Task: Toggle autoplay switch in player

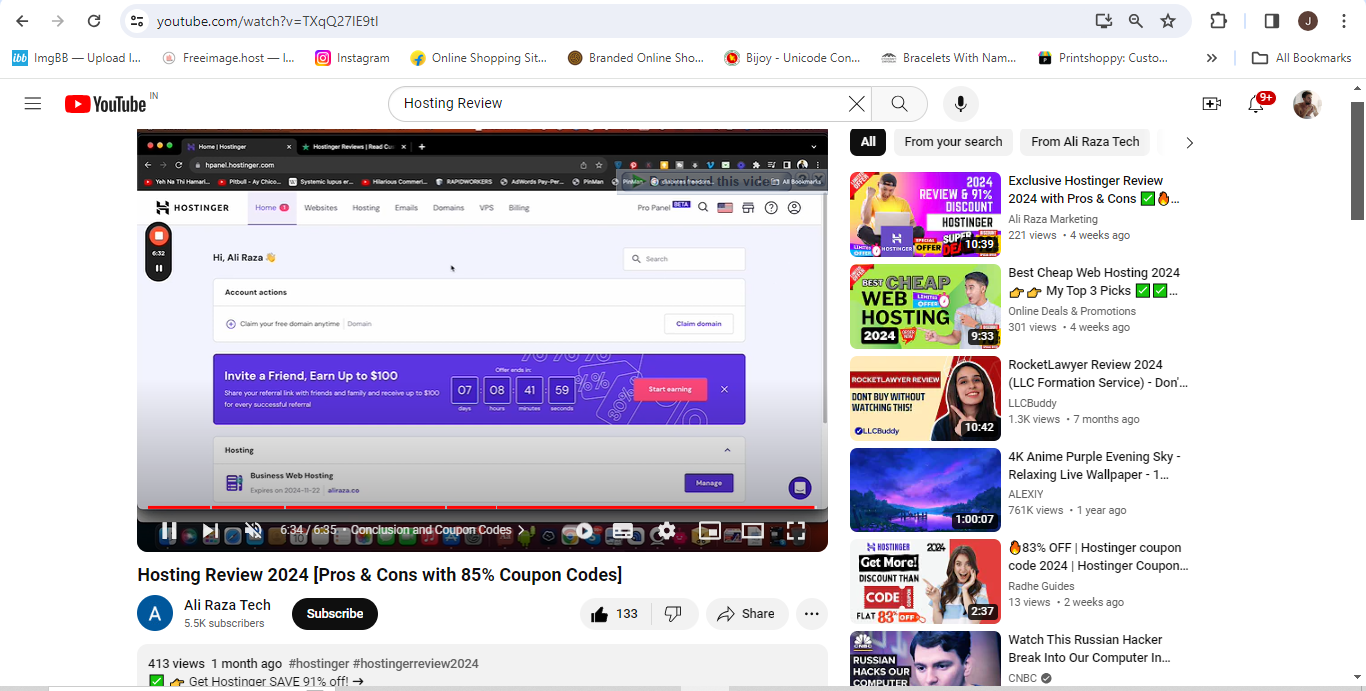Action: (580, 531)
